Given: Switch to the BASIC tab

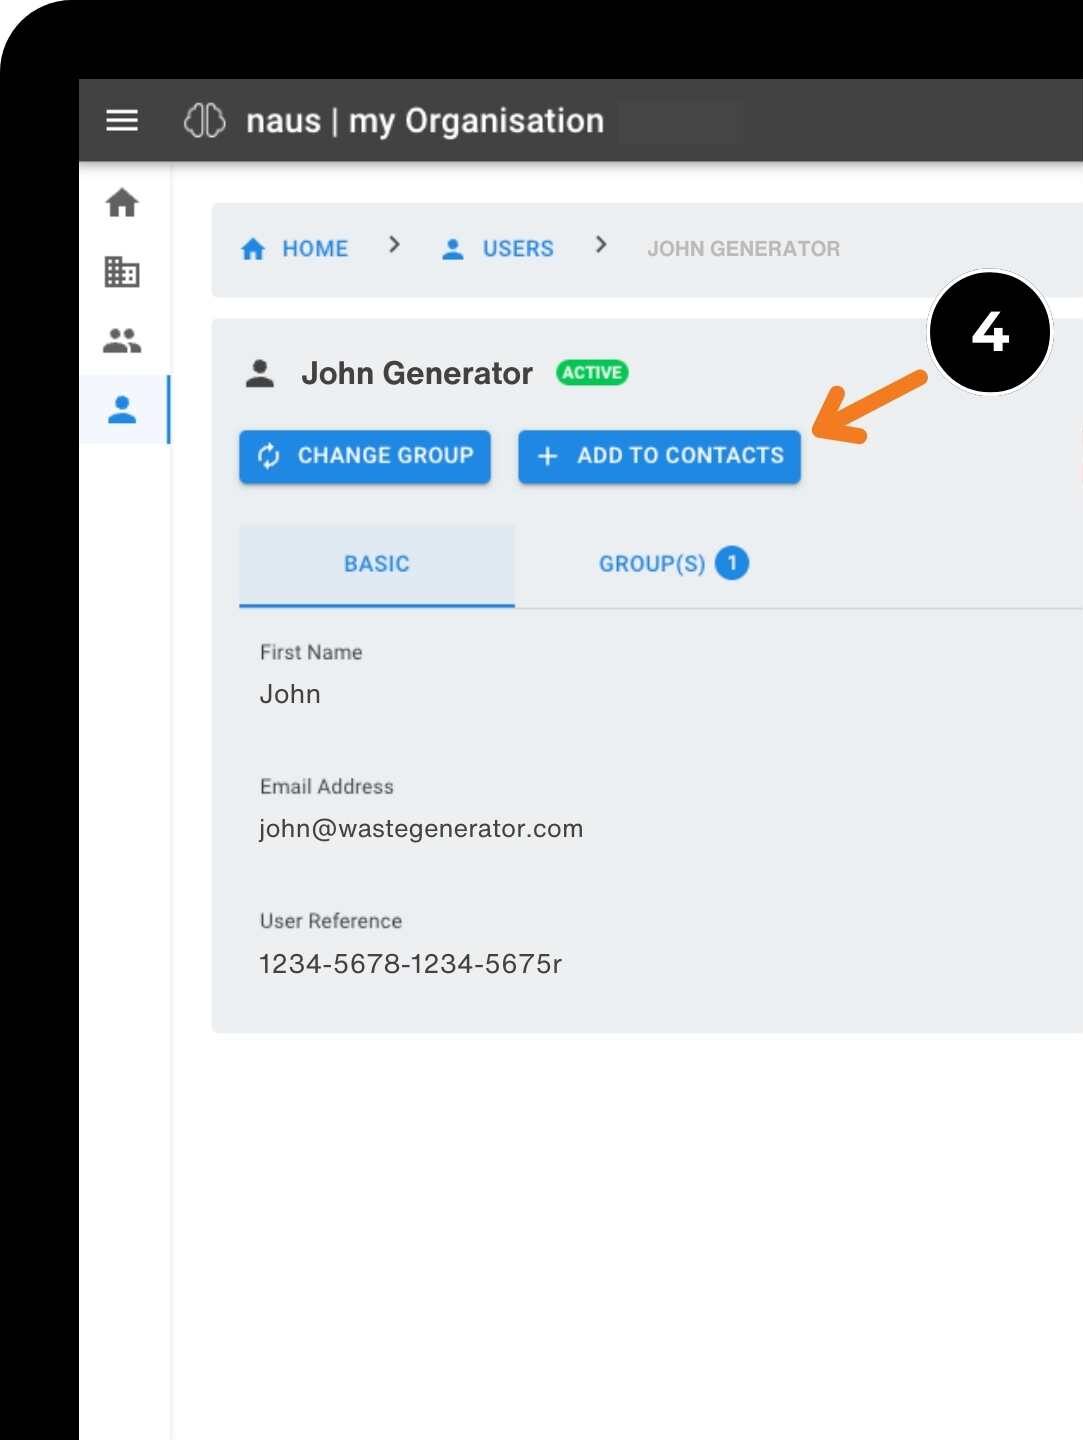Looking at the screenshot, I should (x=377, y=564).
